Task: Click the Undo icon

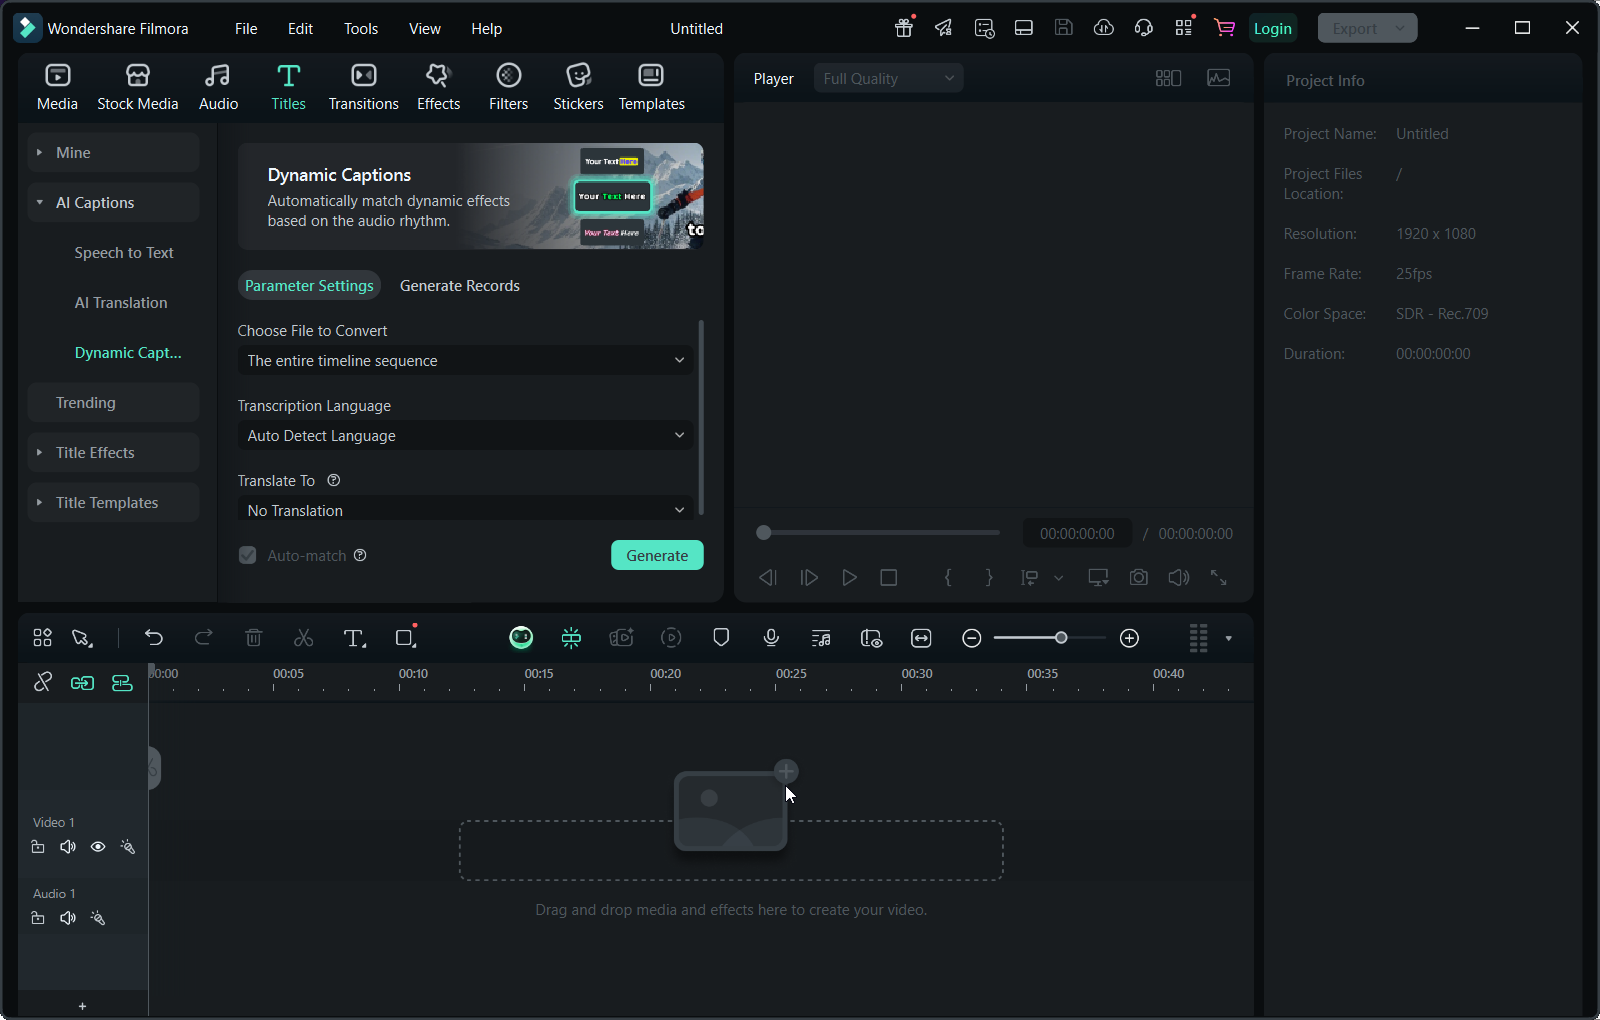Action: [x=153, y=638]
